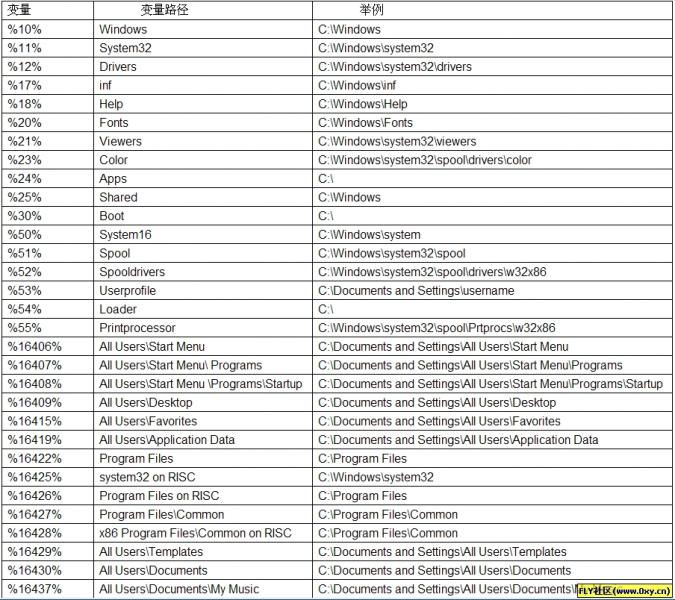Viewport: 675px width, 600px height.
Task: Click the C:\Windows\Help example cell
Action: point(492,104)
